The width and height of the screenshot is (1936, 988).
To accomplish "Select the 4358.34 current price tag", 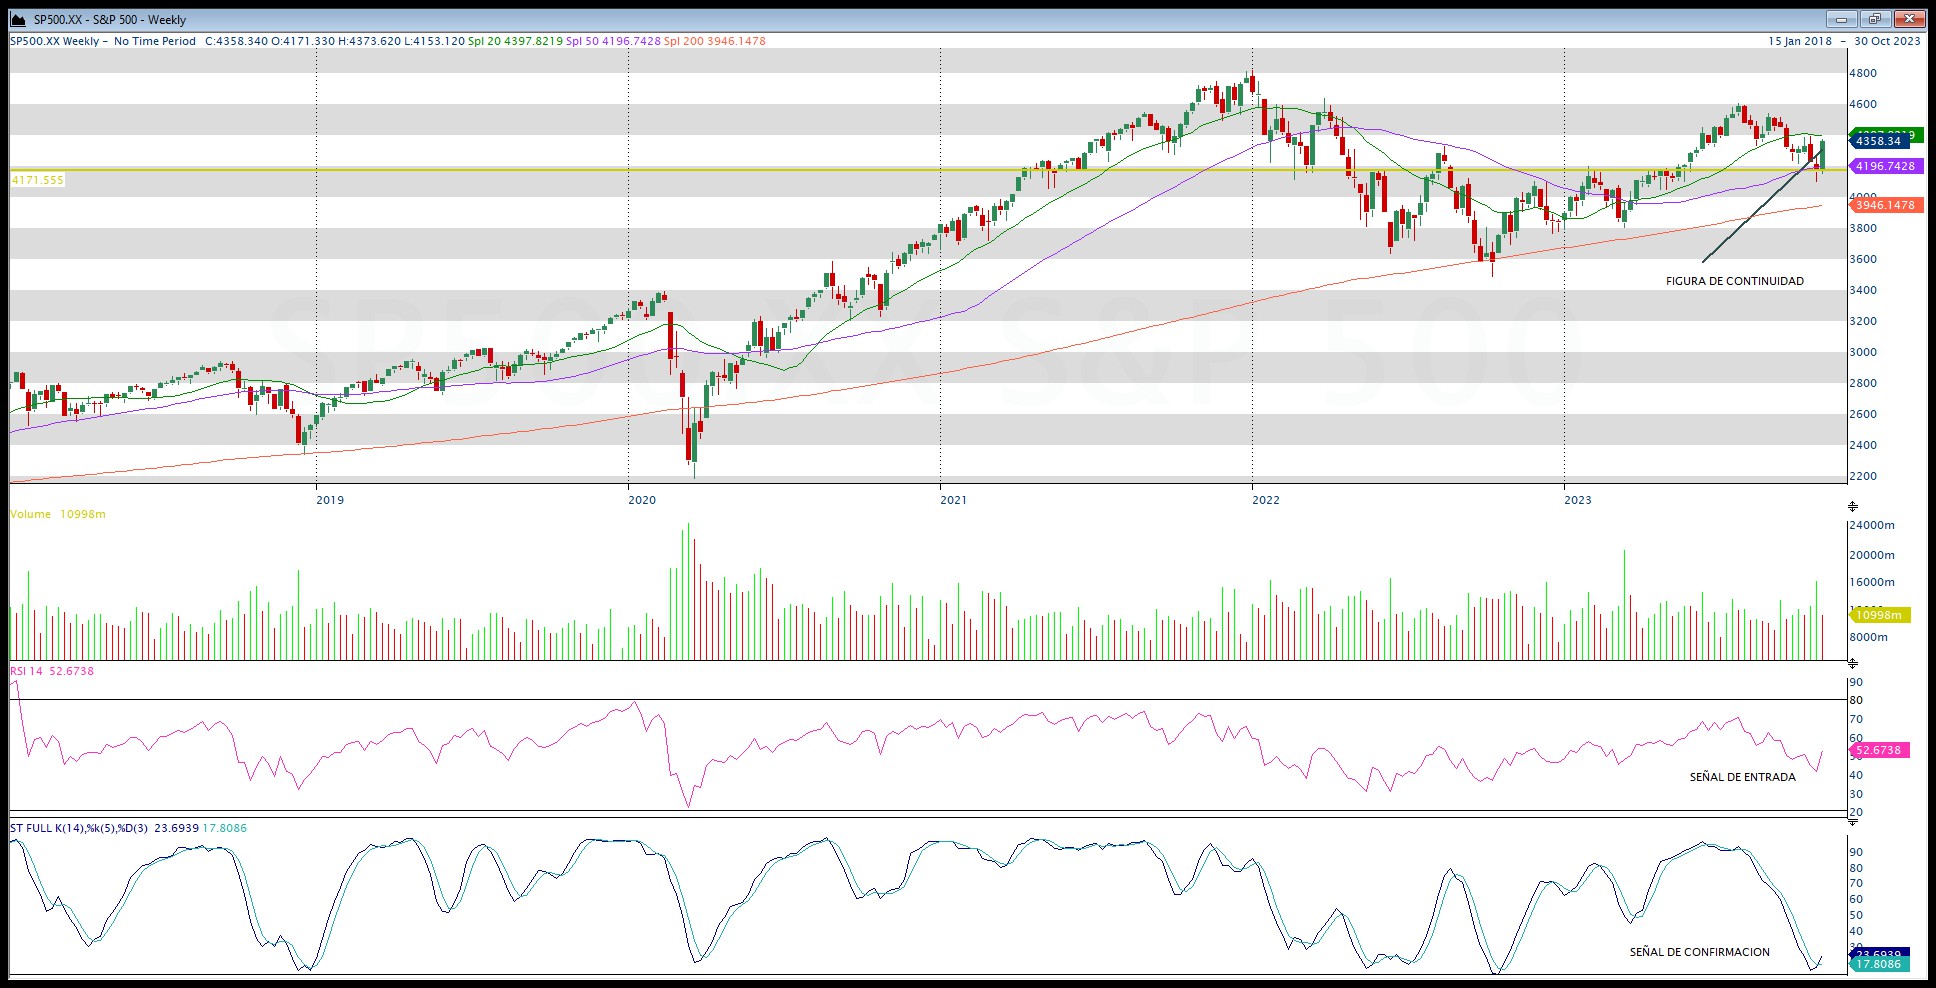I will tap(1879, 142).
